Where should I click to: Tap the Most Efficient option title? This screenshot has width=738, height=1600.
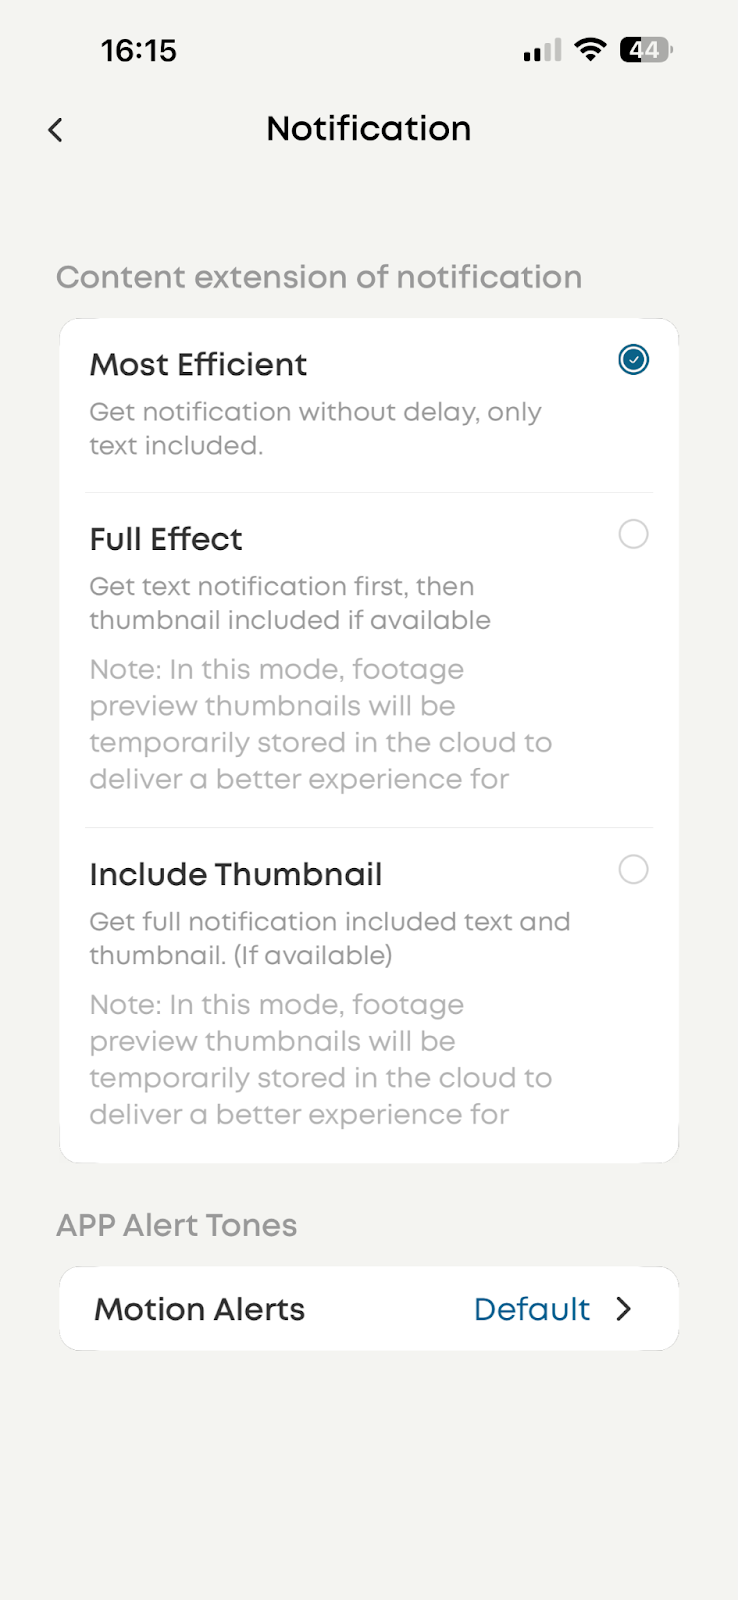tap(198, 365)
